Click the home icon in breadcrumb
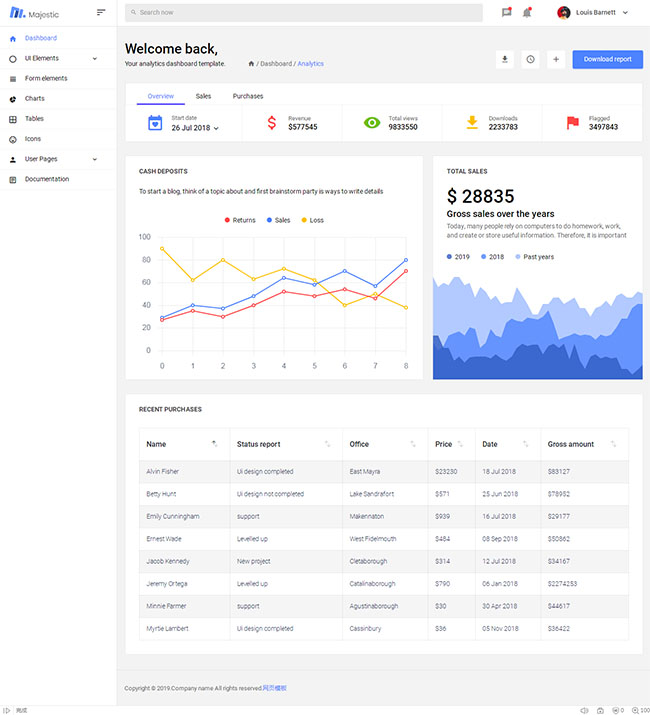650x715 pixels. (x=251, y=64)
